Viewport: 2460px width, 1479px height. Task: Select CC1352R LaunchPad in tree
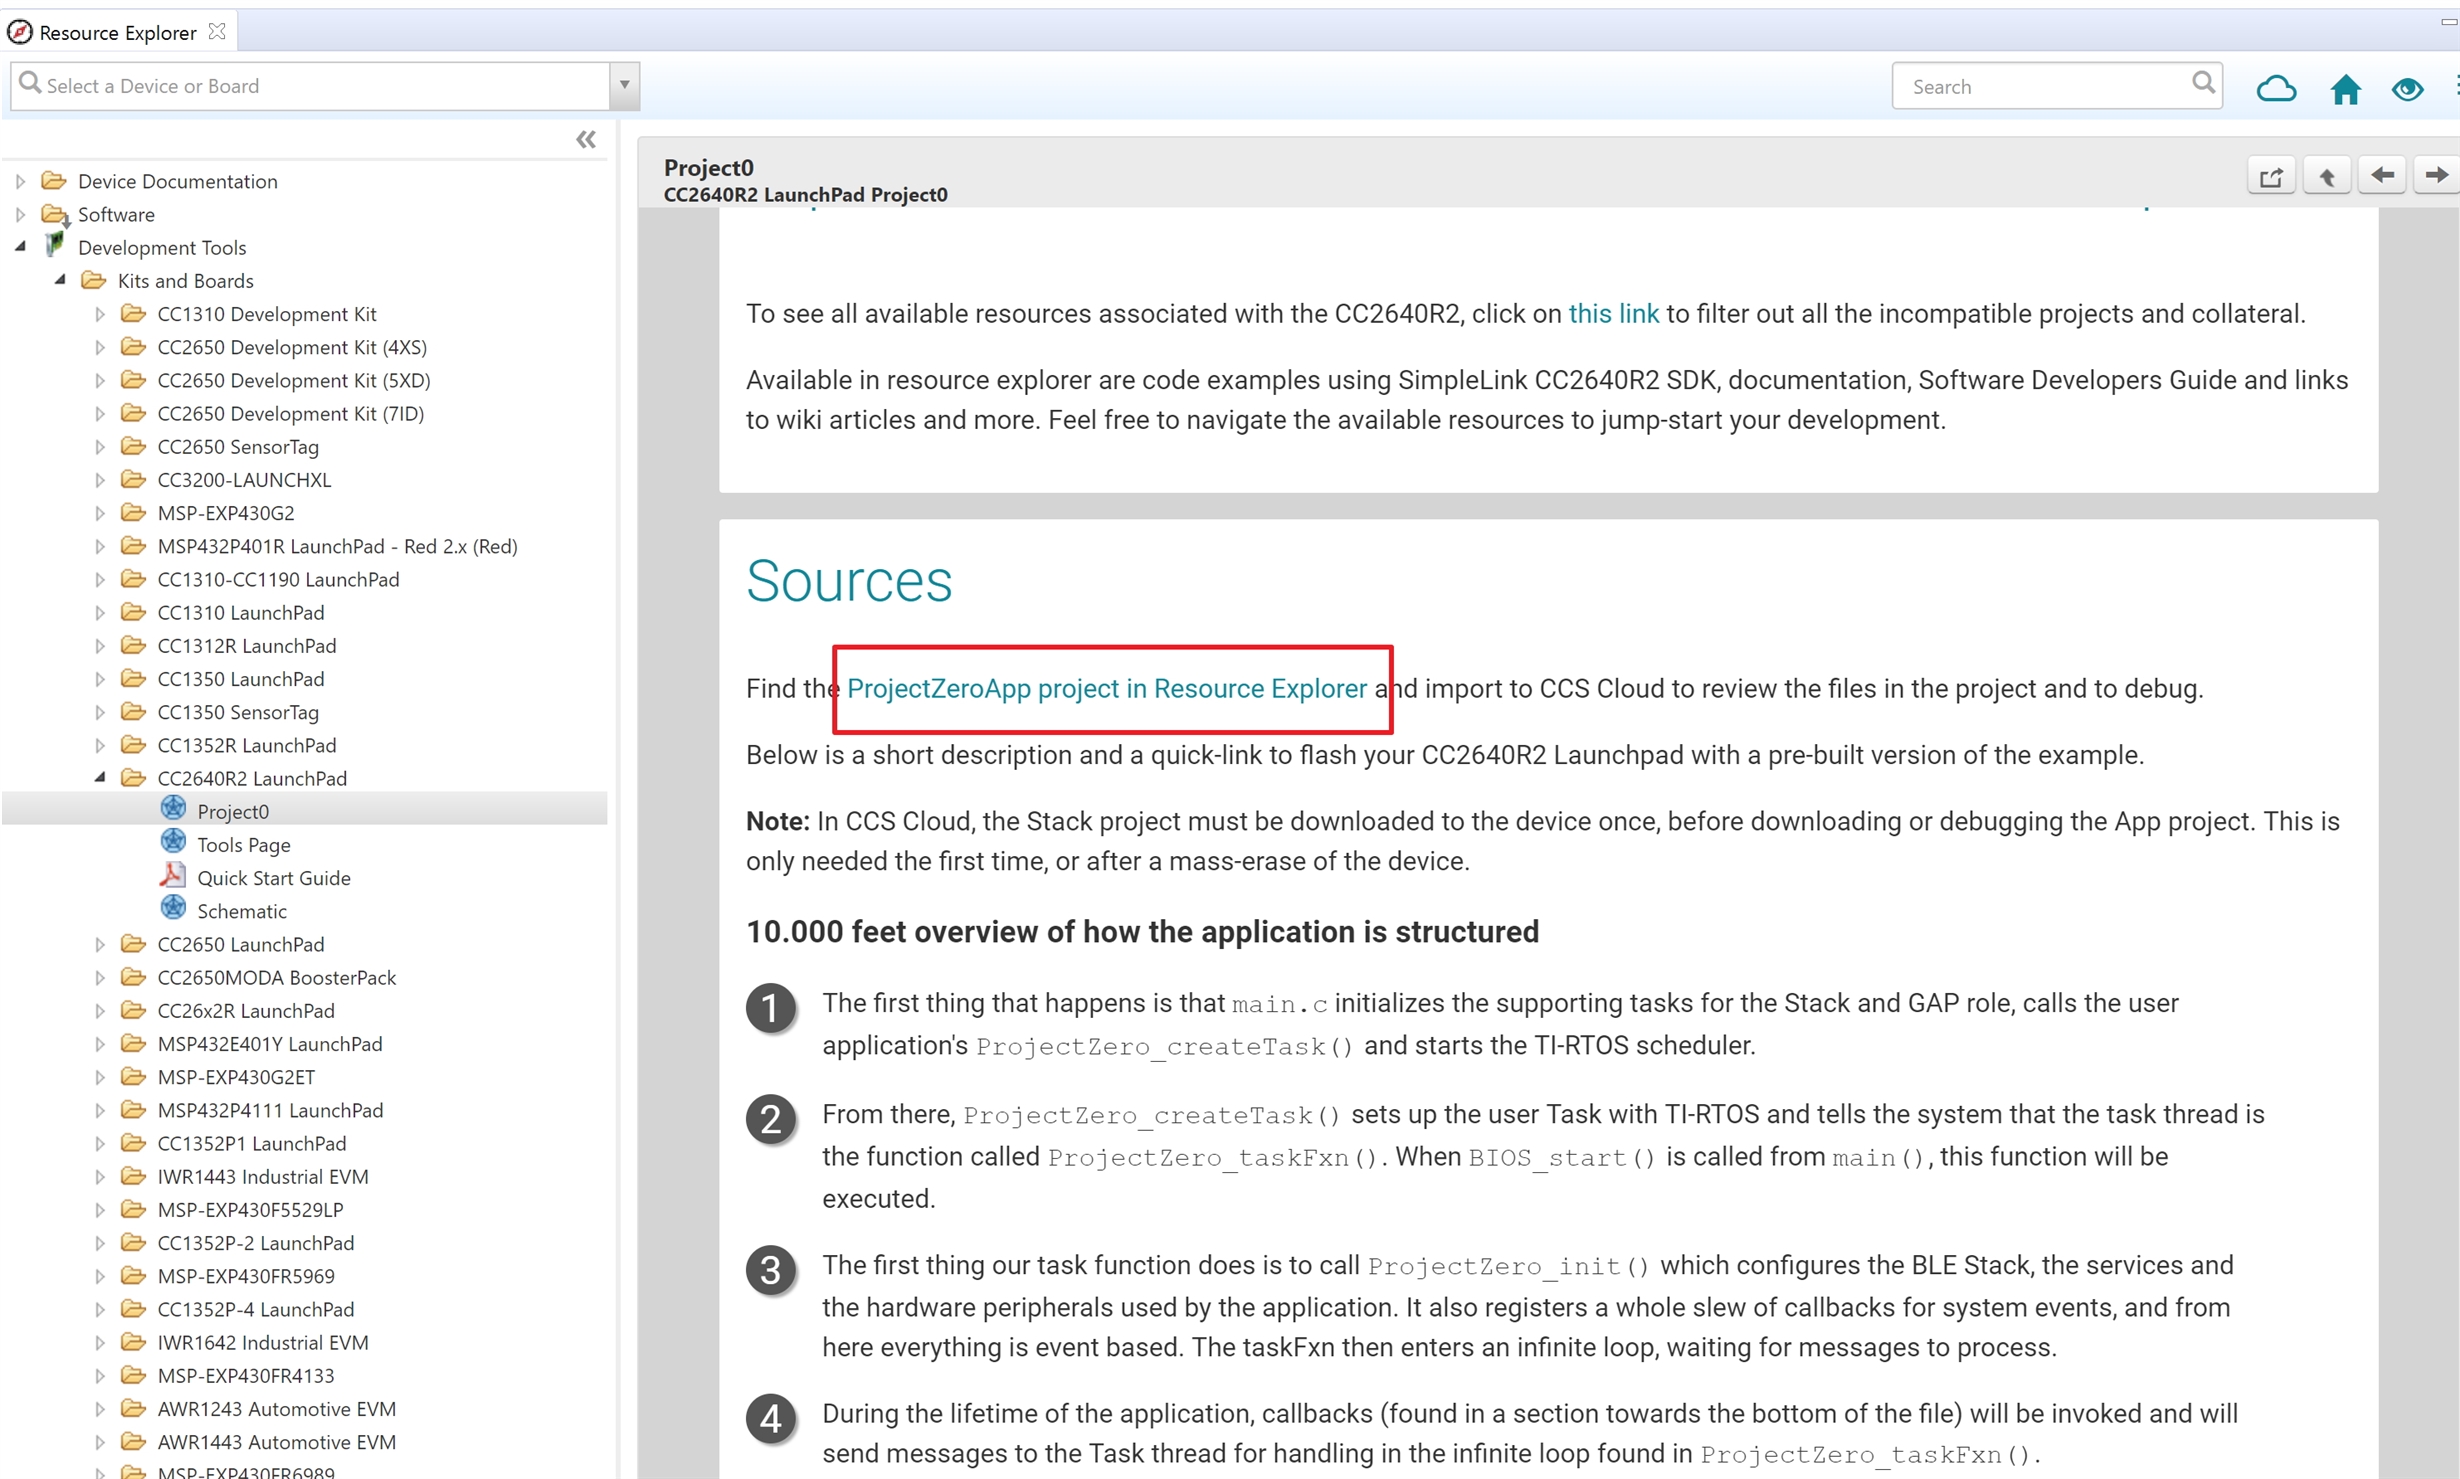(x=247, y=745)
